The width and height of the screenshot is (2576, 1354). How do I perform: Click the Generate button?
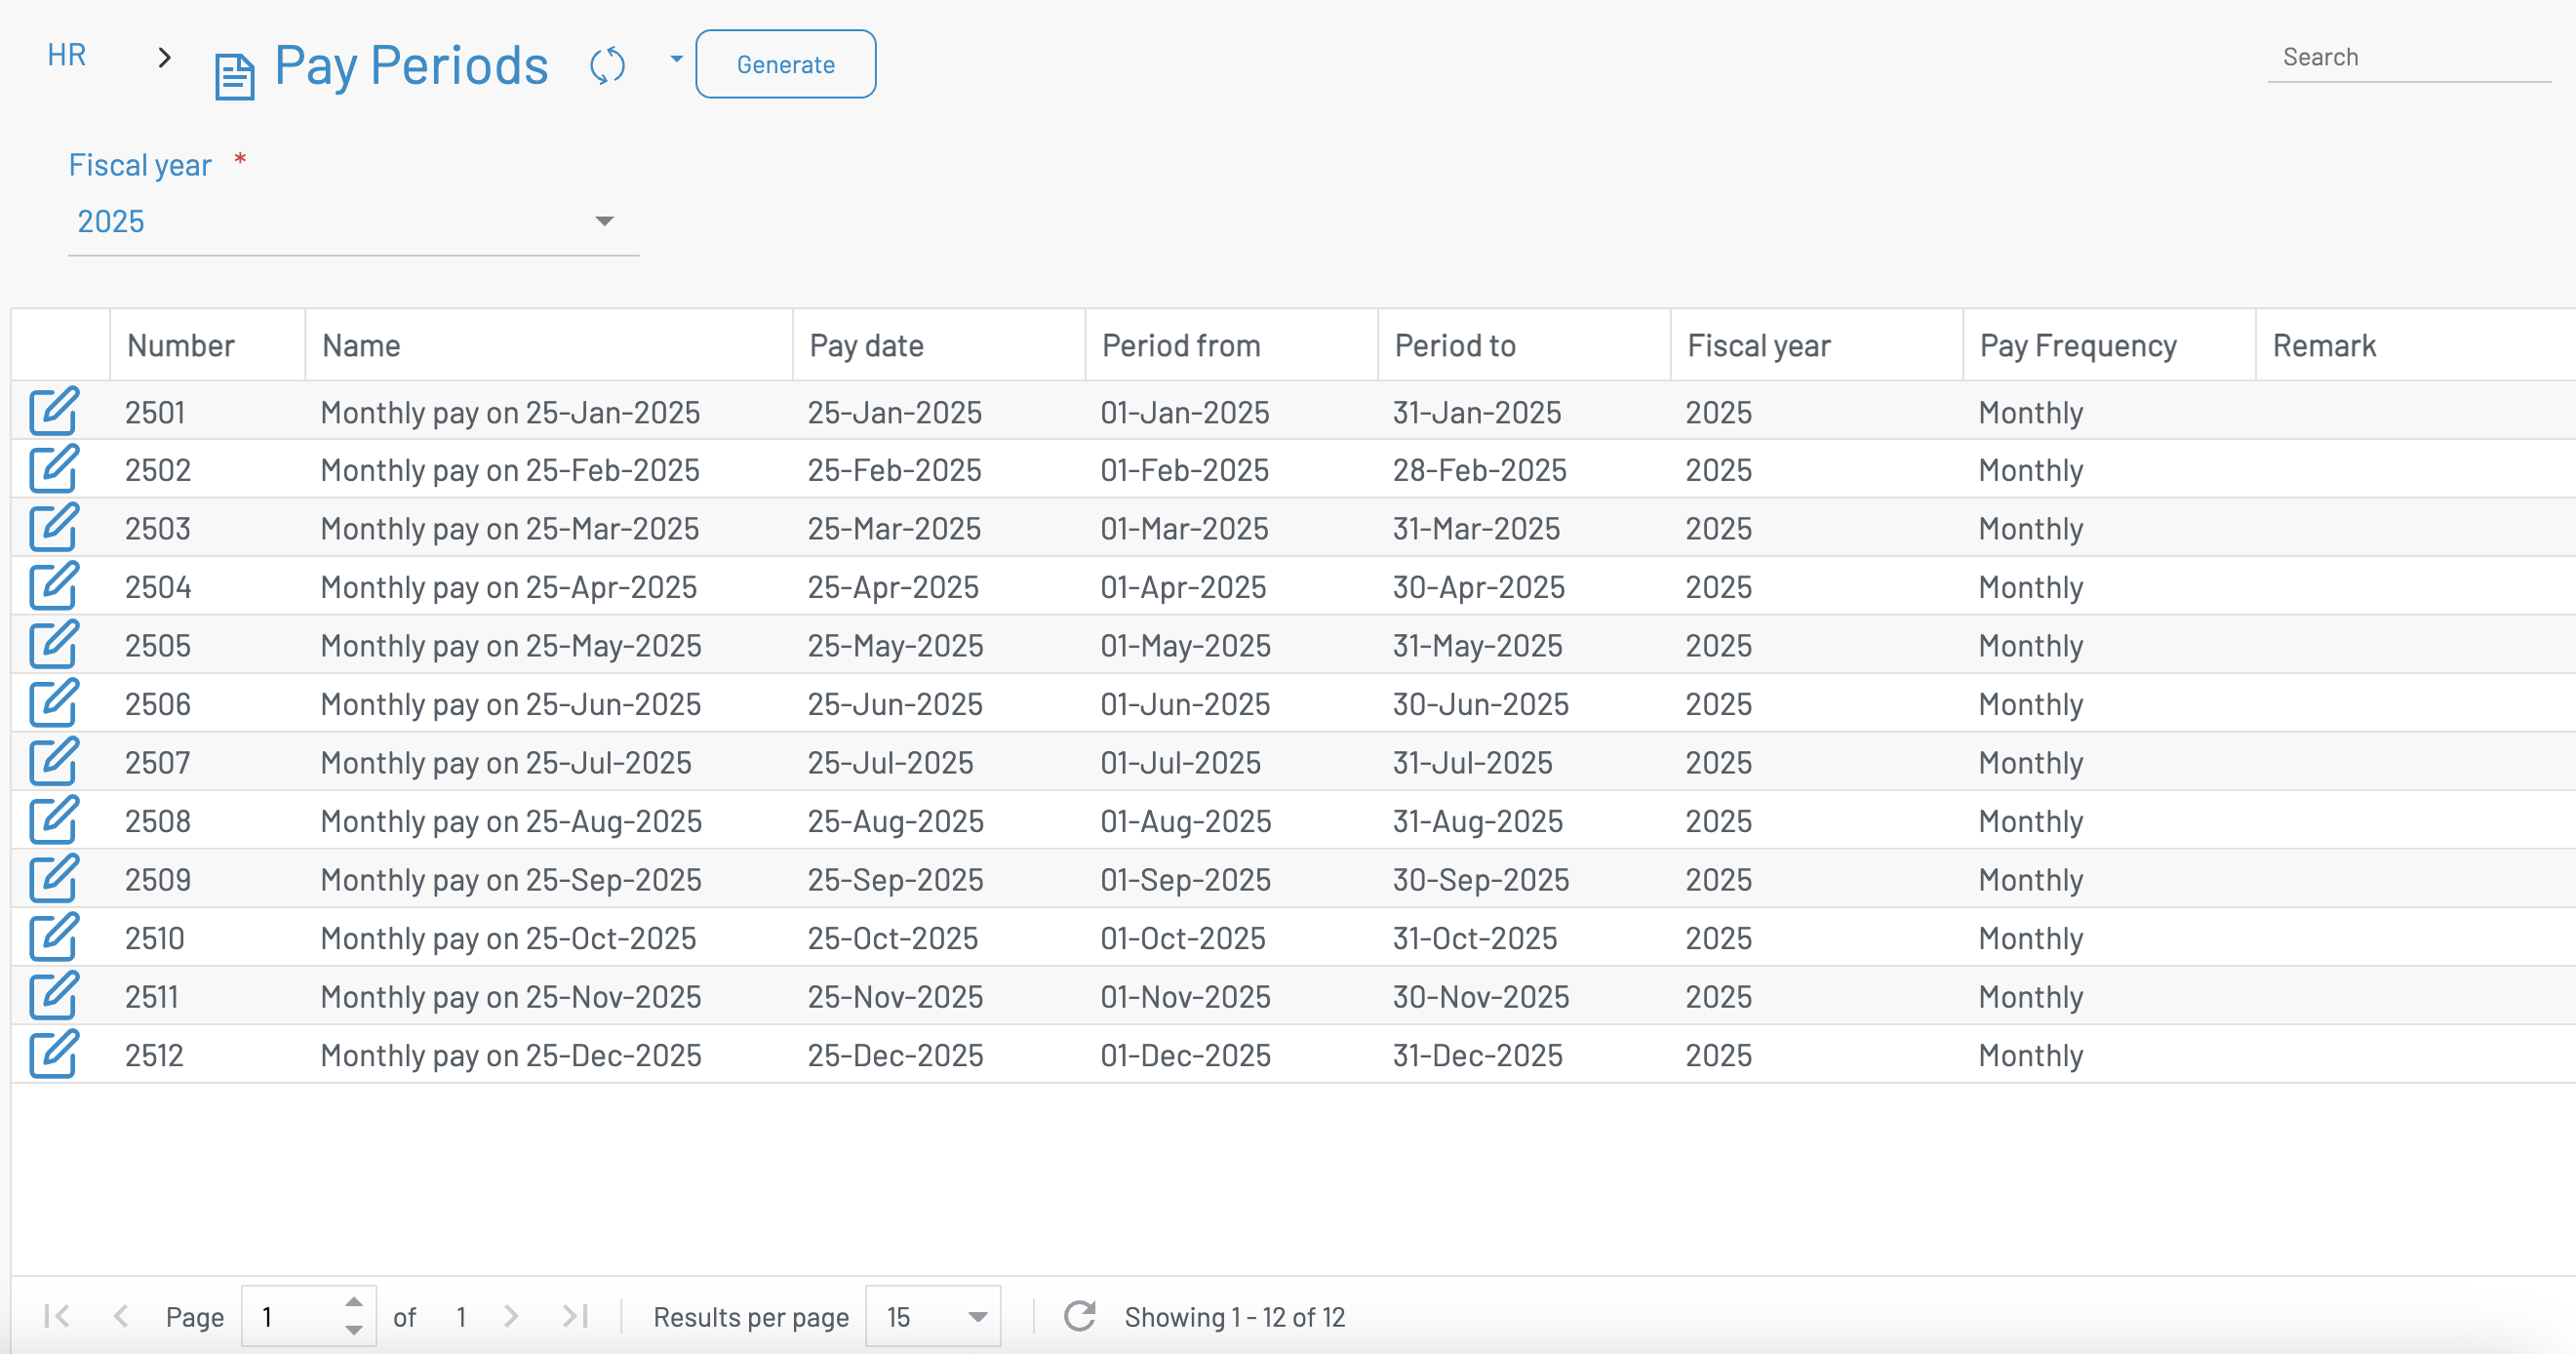click(x=785, y=64)
